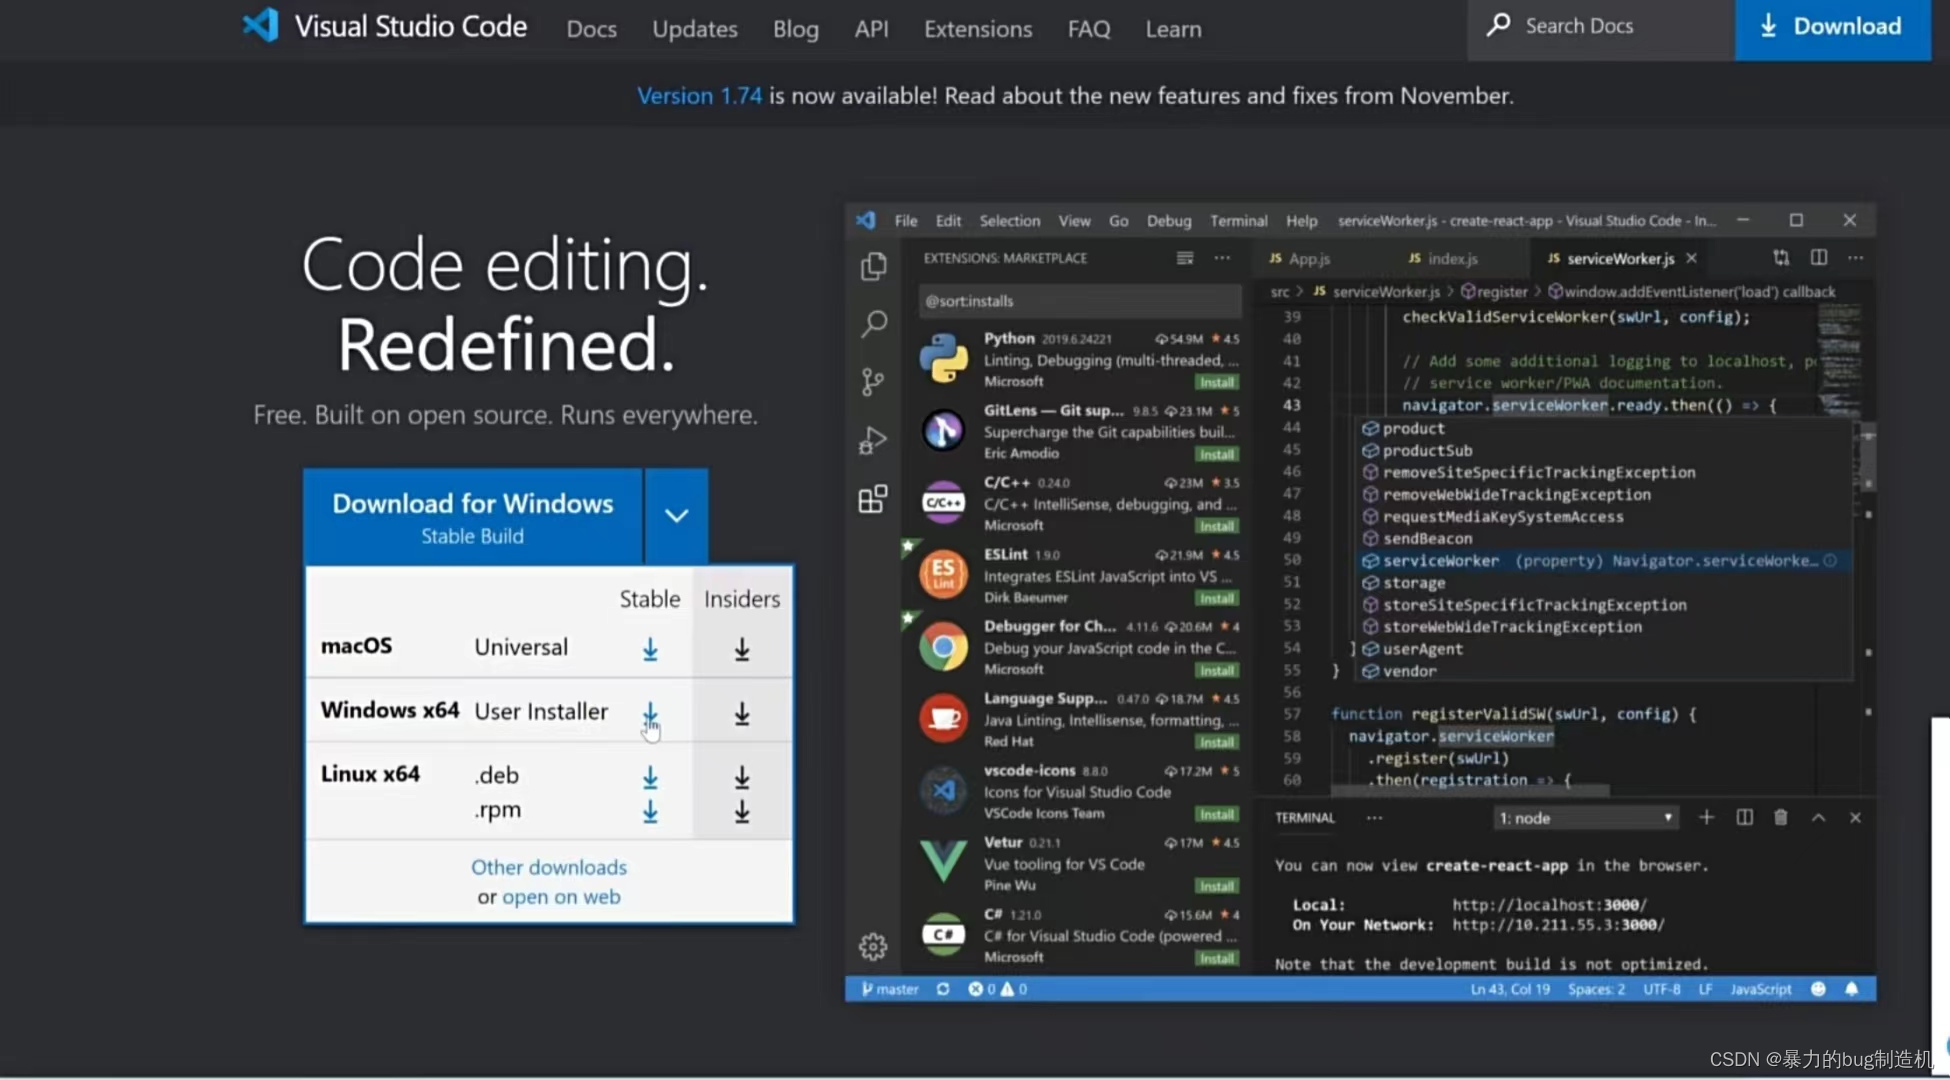Open Other downloads link
The image size is (1950, 1080).
point(549,866)
